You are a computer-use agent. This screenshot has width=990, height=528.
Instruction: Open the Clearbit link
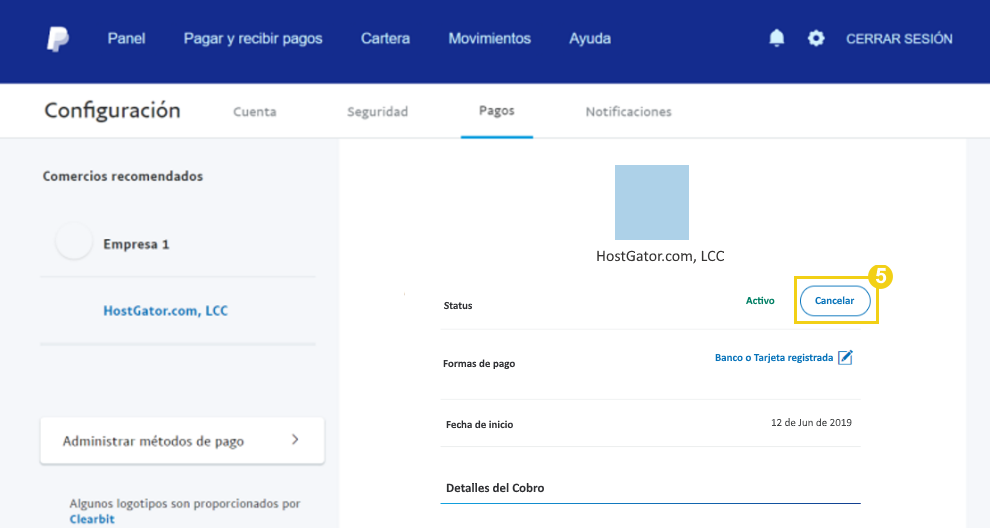pyautogui.click(x=92, y=519)
